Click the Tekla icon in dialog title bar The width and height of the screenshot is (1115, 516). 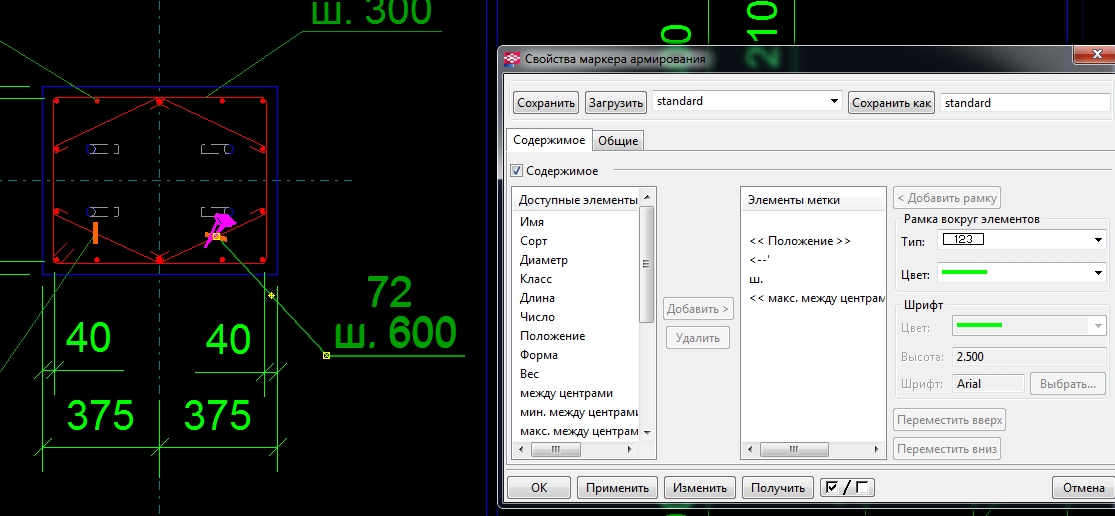[511, 59]
